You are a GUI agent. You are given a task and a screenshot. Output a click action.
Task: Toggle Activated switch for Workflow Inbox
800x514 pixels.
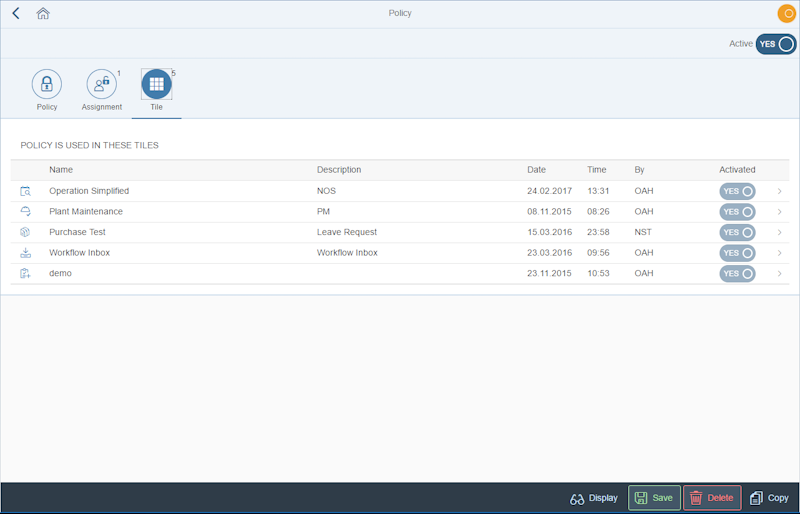[737, 253]
